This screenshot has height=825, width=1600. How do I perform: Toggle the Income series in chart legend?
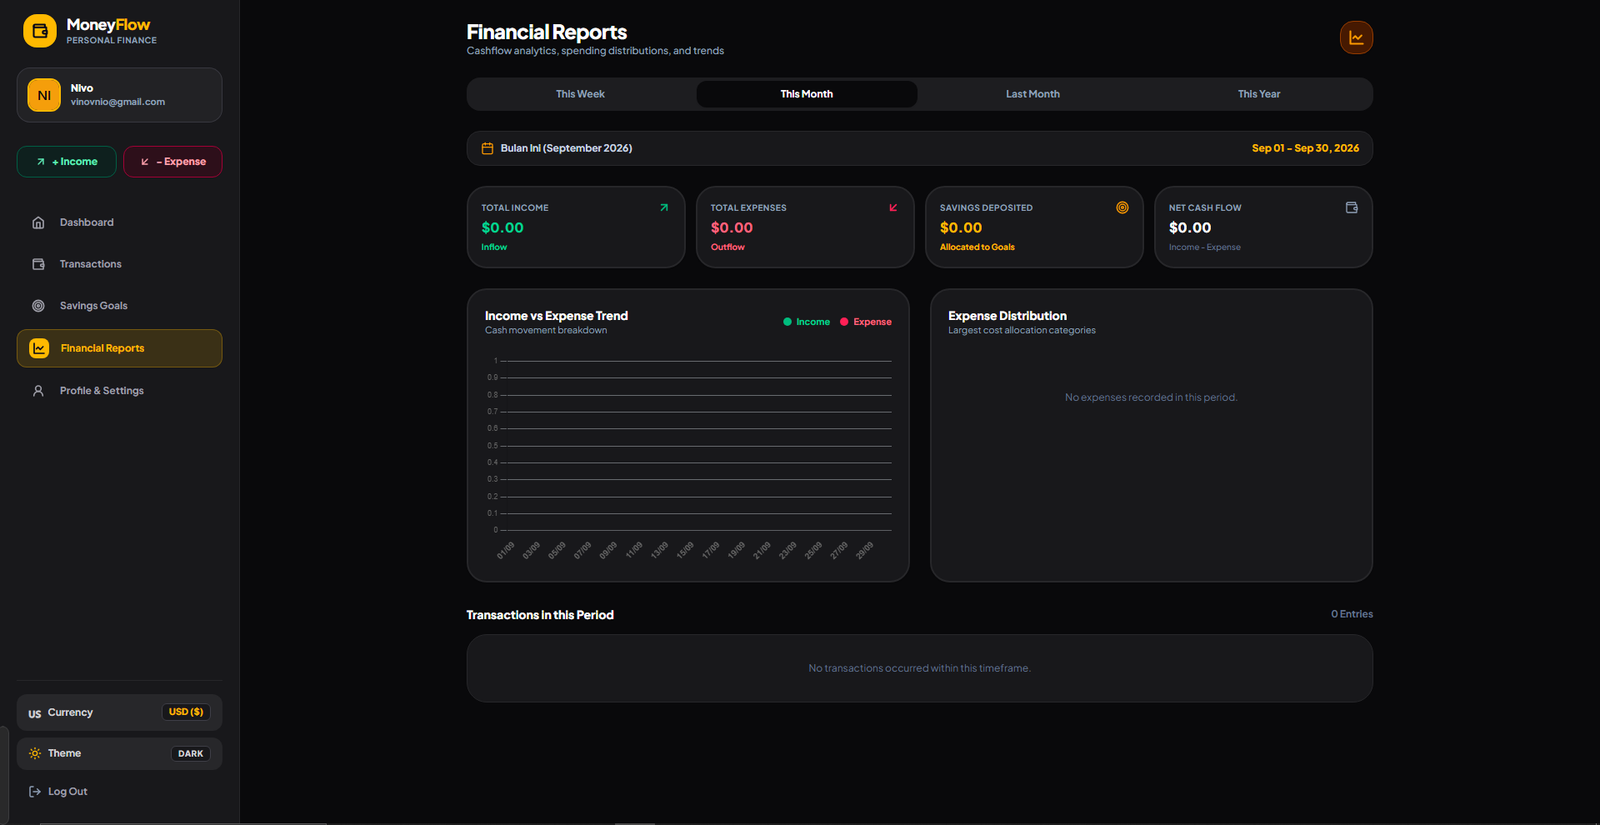[806, 322]
